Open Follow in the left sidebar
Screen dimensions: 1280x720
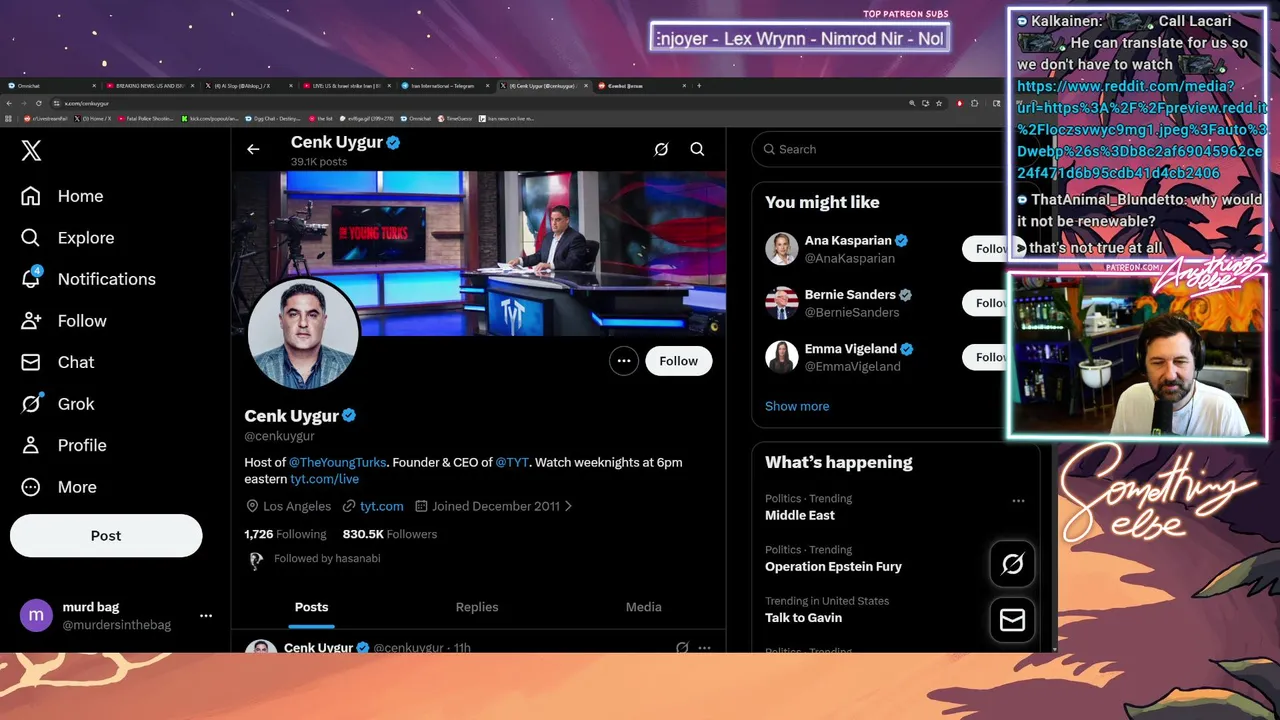tap(63, 321)
